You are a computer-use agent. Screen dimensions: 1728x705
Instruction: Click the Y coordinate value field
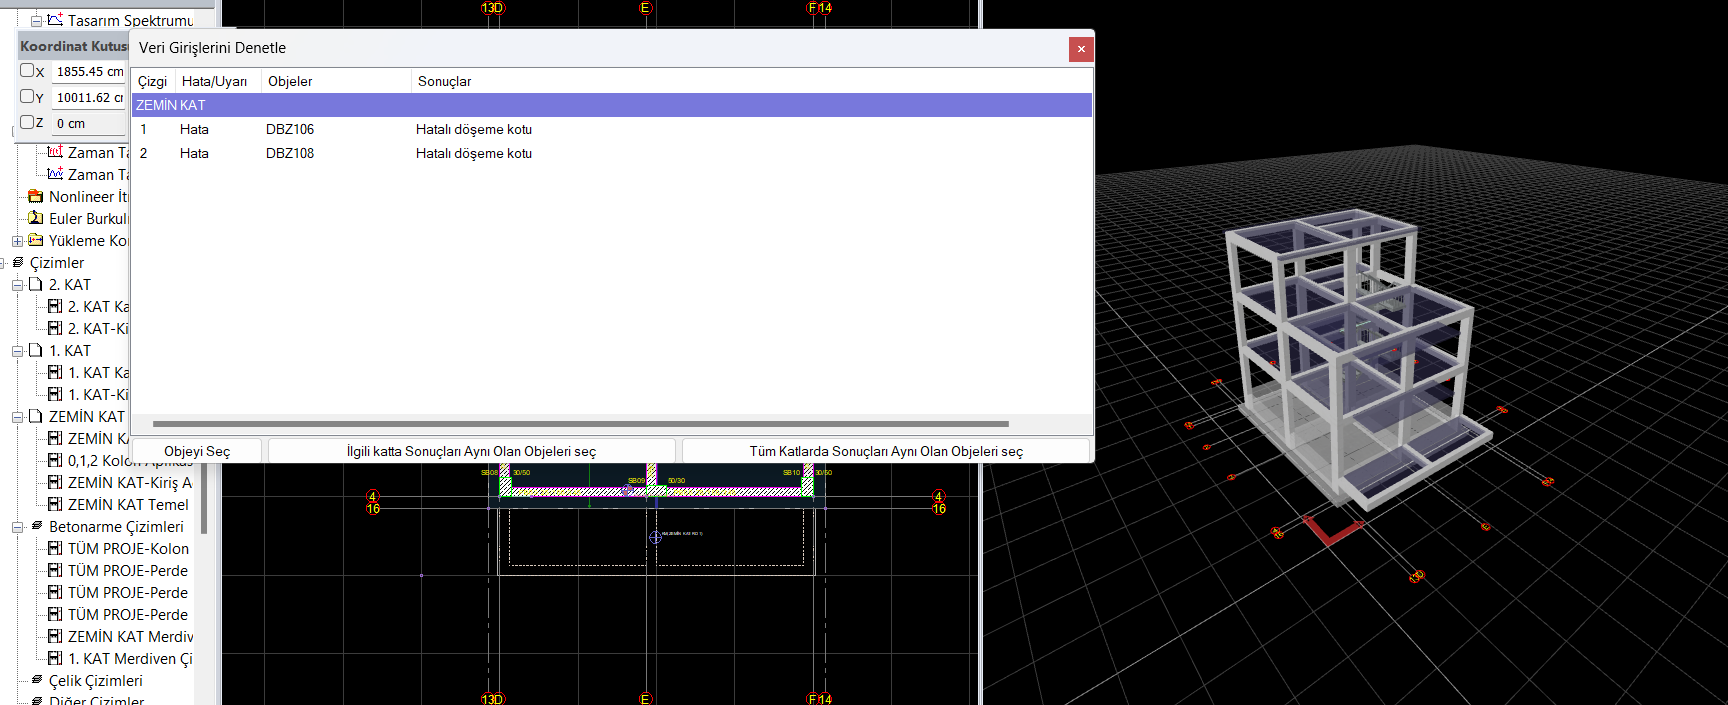pos(90,97)
